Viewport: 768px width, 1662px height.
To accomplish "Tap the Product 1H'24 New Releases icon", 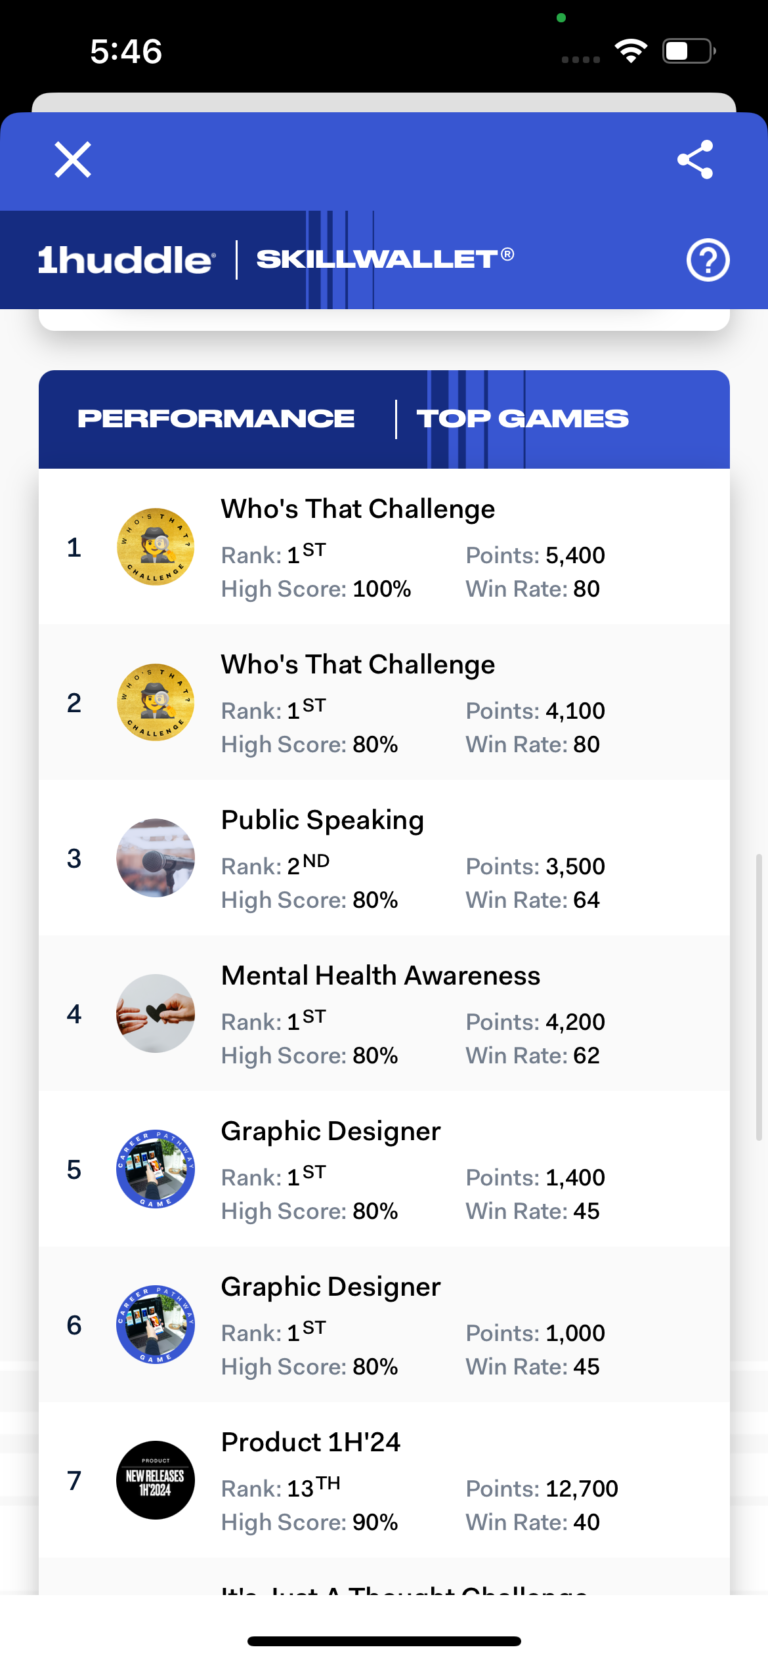I will [x=155, y=1480].
